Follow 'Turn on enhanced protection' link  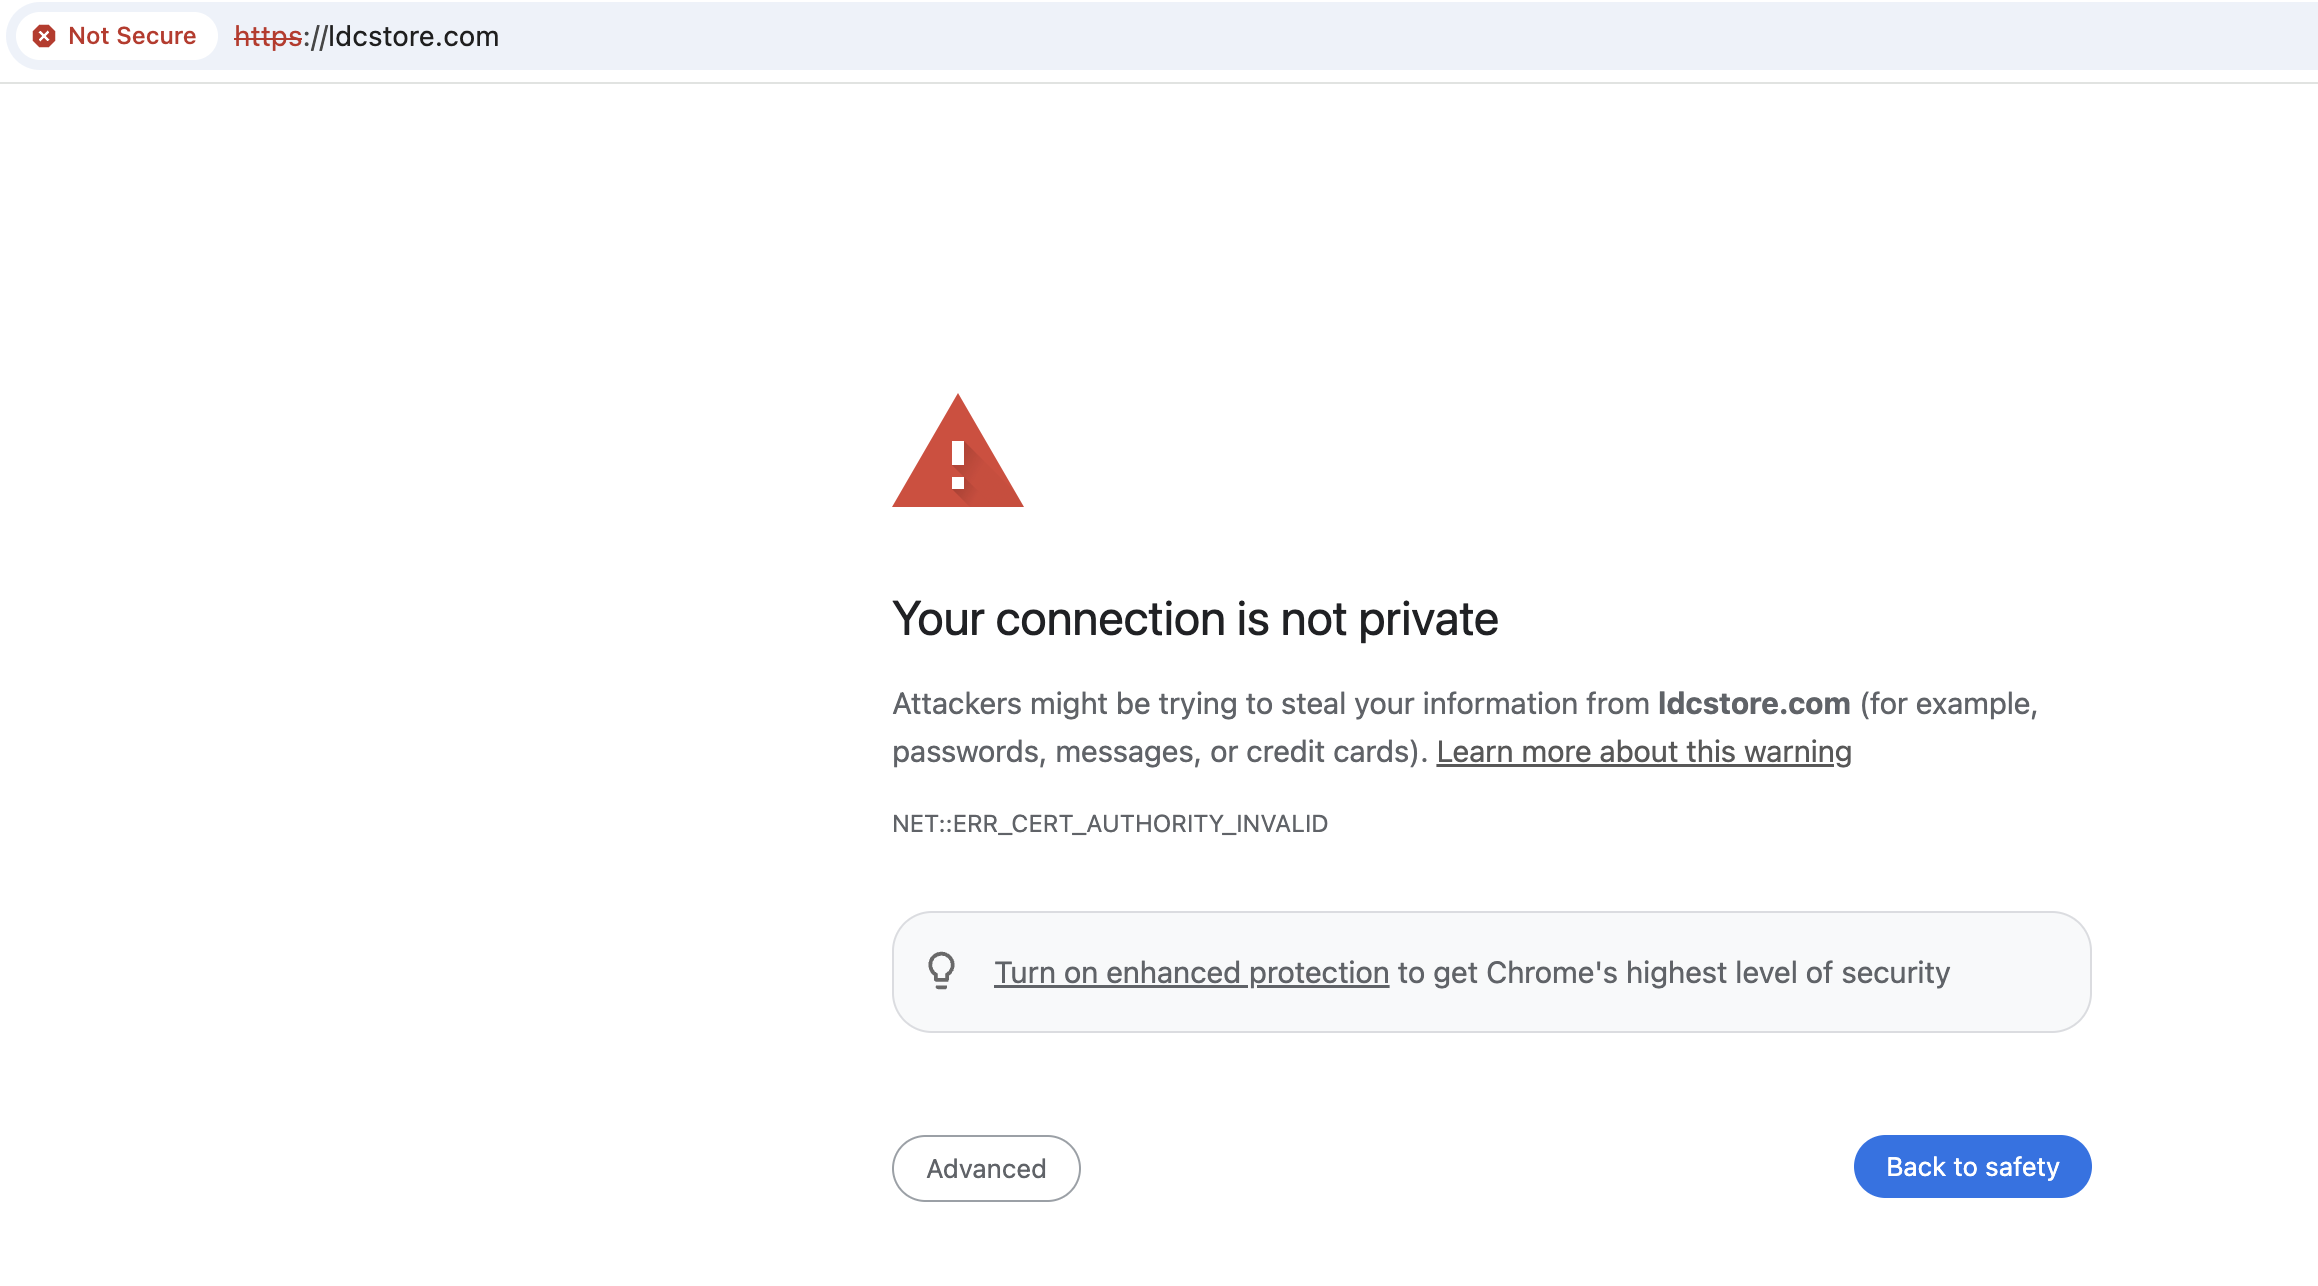(1191, 972)
